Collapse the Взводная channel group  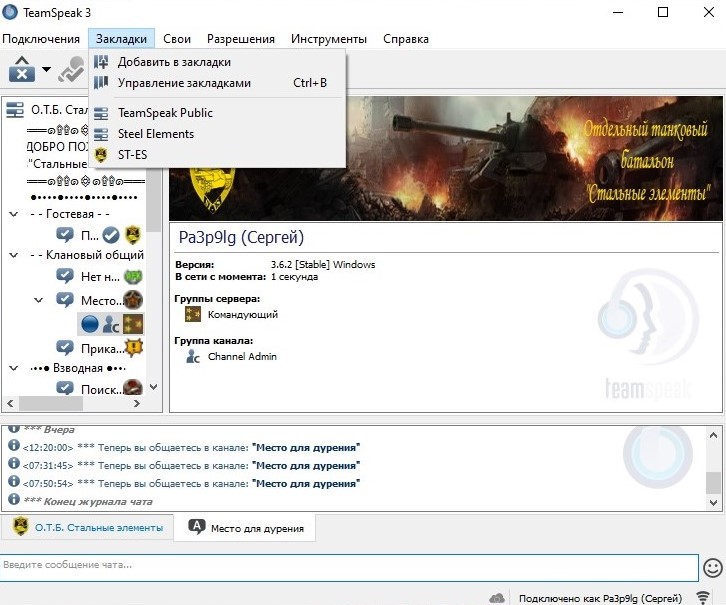(14, 368)
